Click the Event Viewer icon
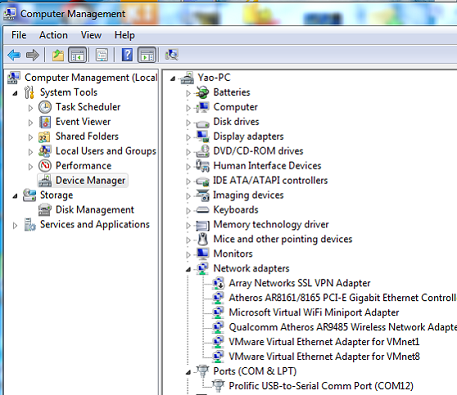 (45, 122)
